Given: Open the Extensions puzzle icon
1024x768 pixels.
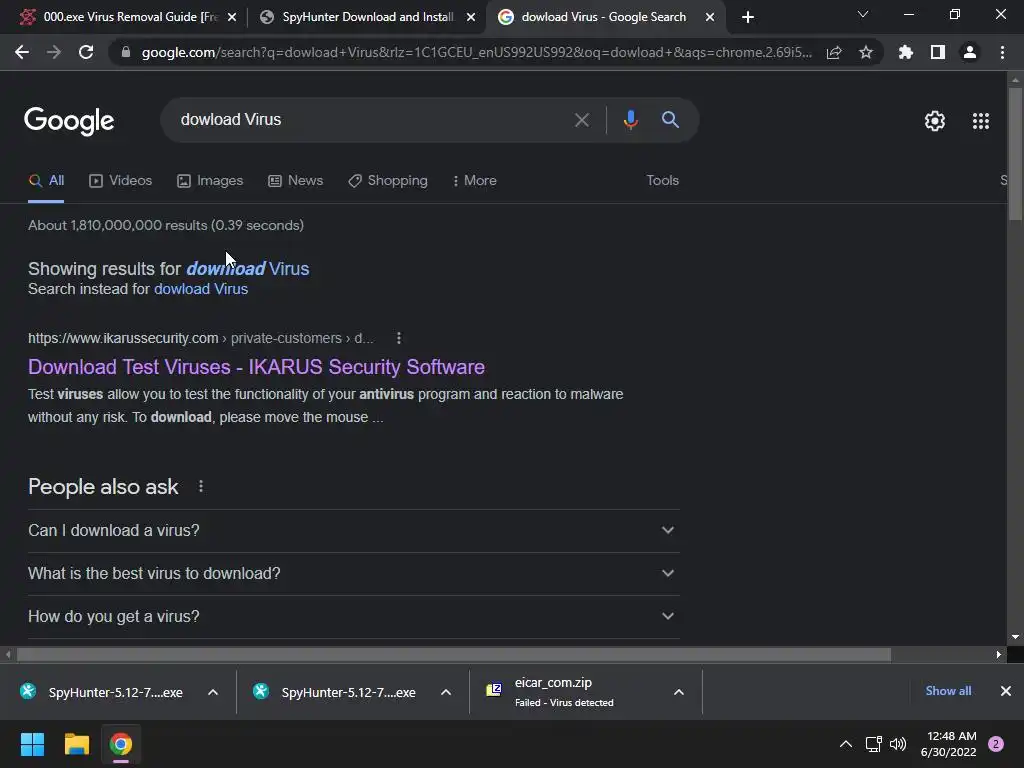Looking at the screenshot, I should click(905, 52).
